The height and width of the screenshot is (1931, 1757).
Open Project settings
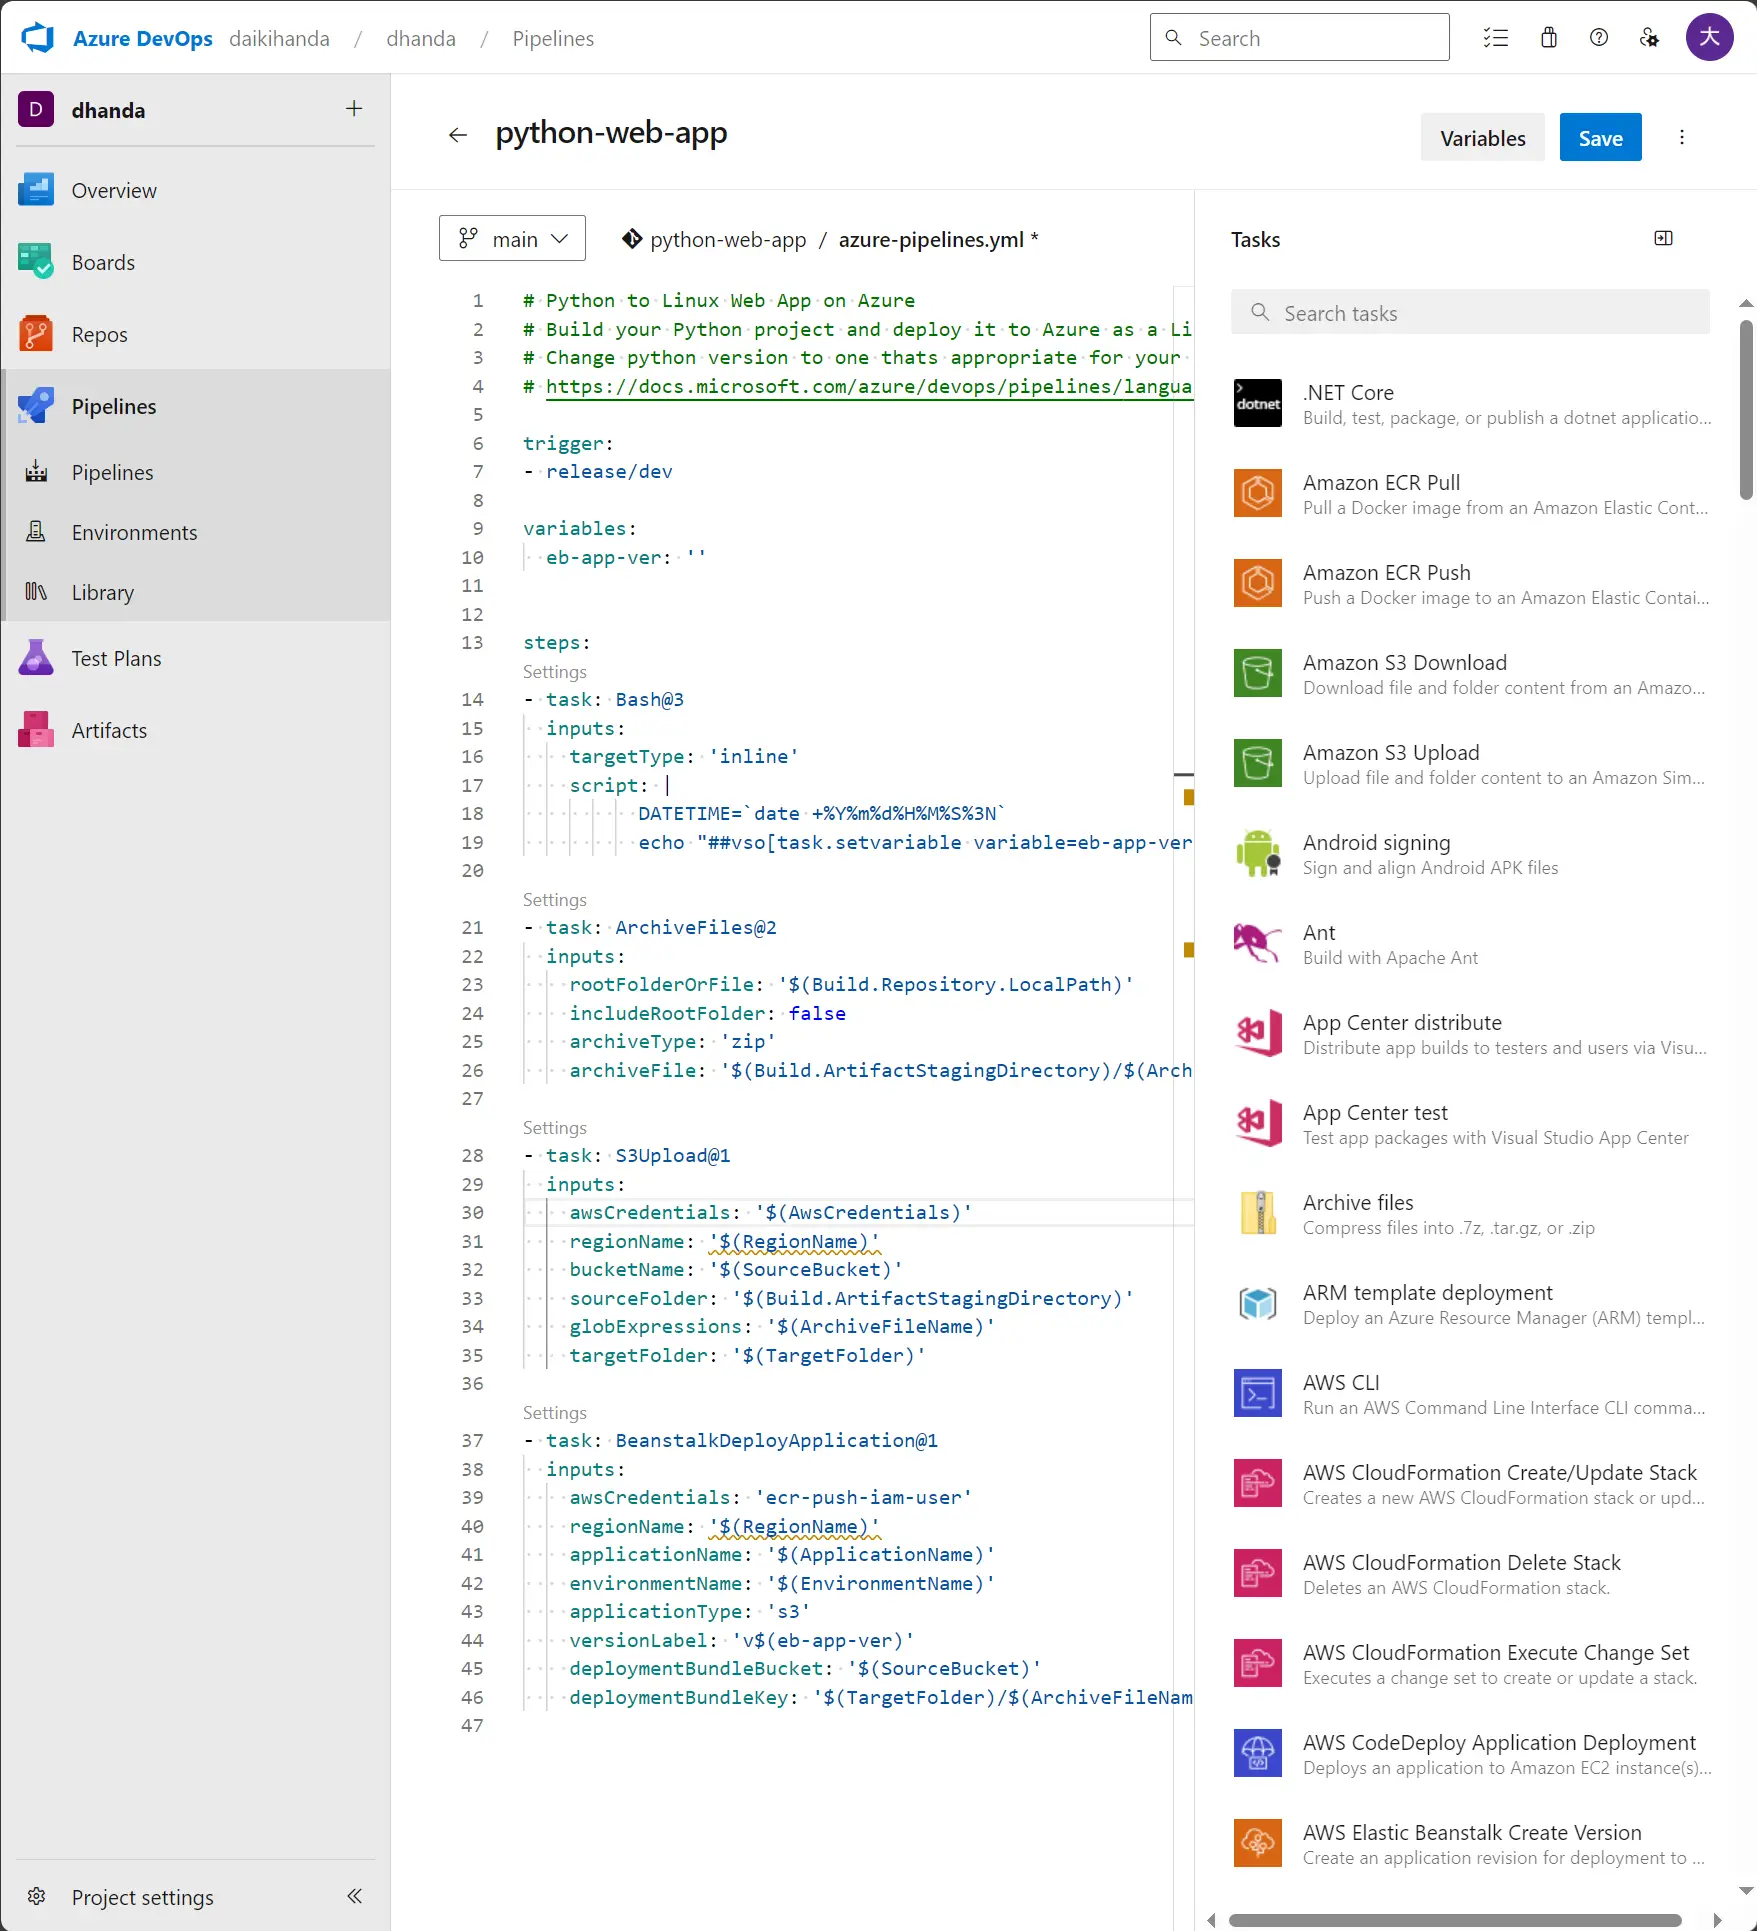click(143, 1896)
